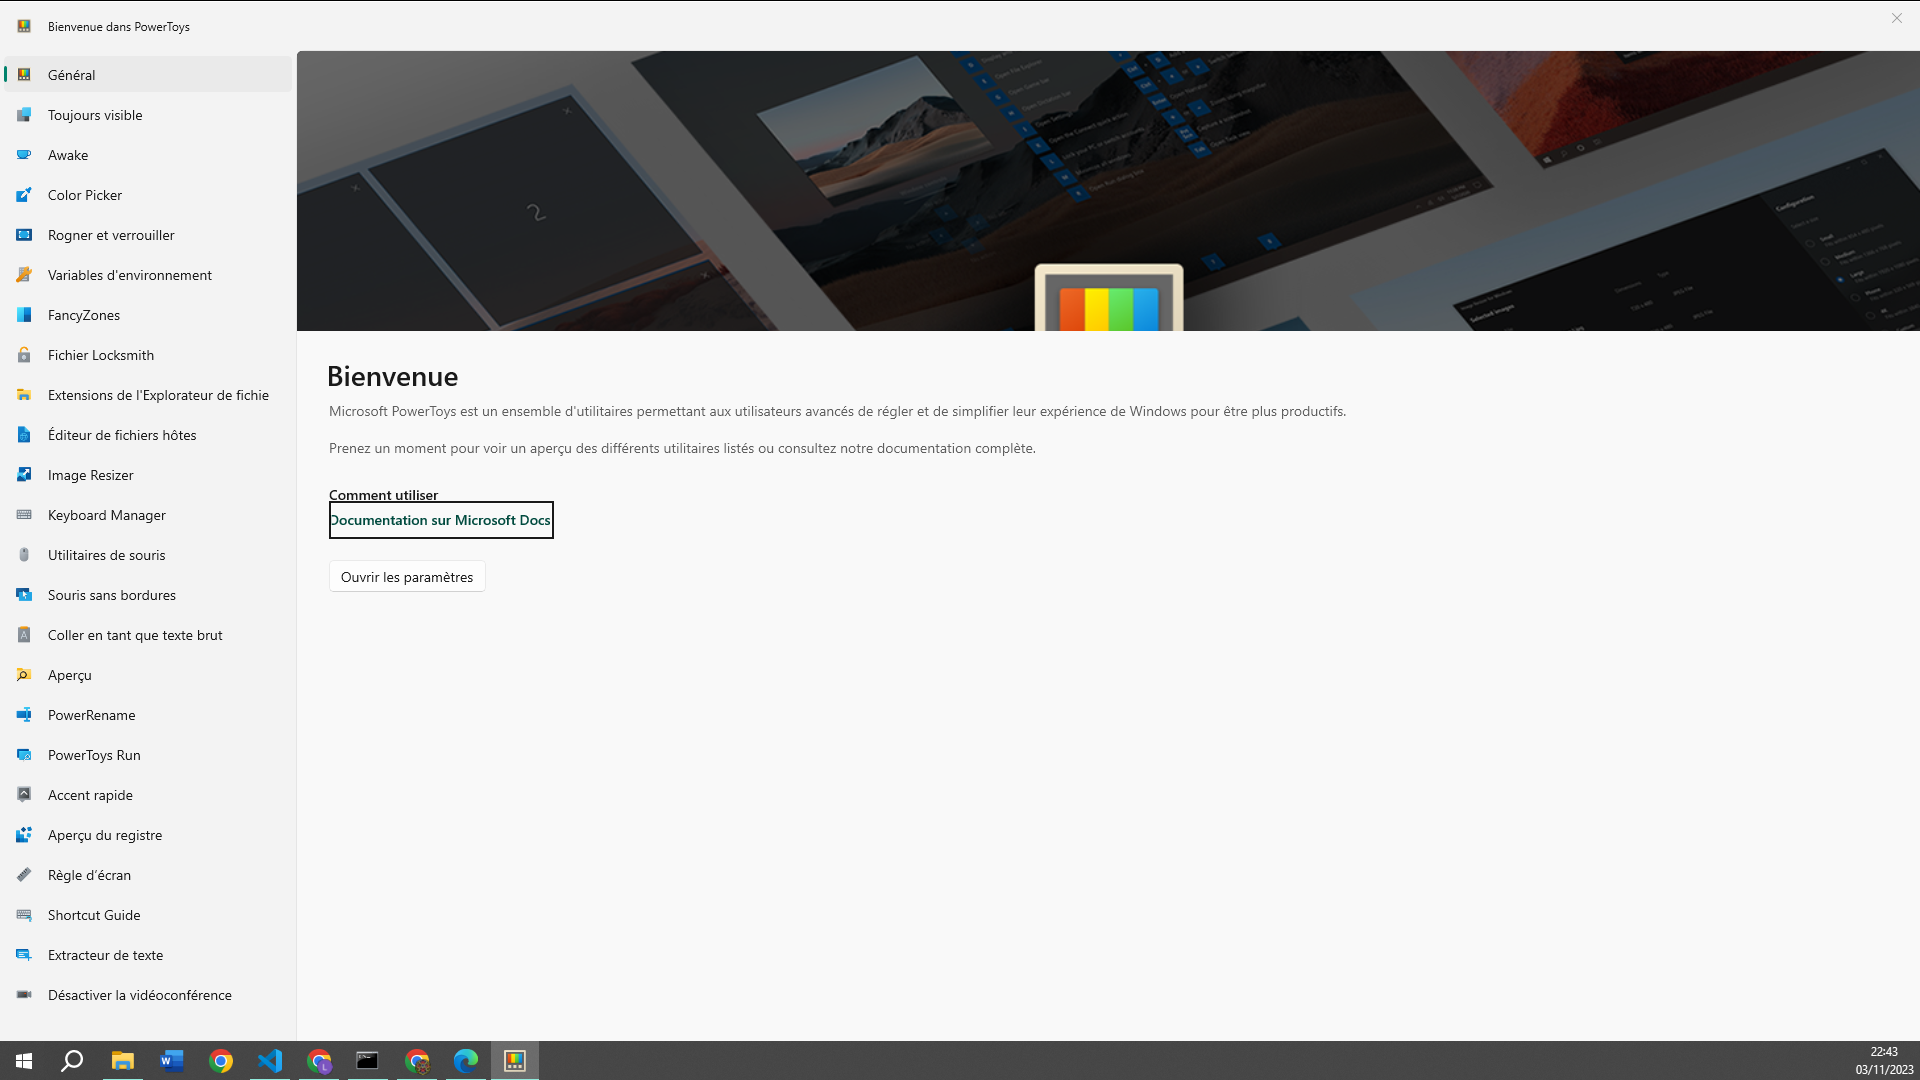Launch Microsoft Edge from the taskbar
Screen dimensions: 1920x1080
[466, 1060]
